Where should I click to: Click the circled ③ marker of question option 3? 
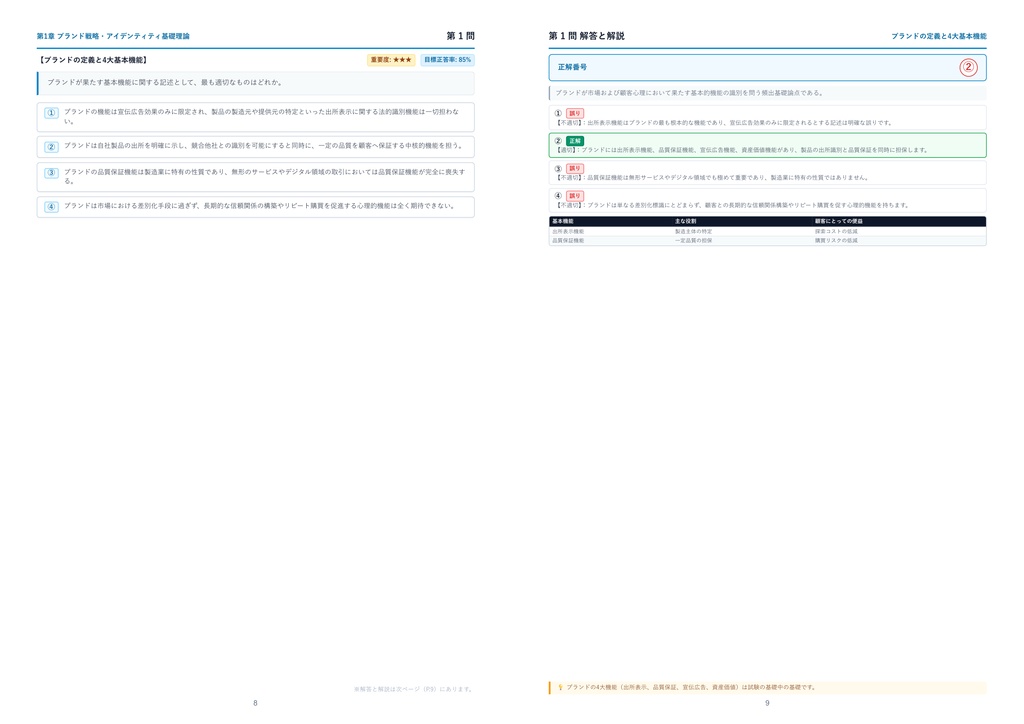[x=52, y=173]
